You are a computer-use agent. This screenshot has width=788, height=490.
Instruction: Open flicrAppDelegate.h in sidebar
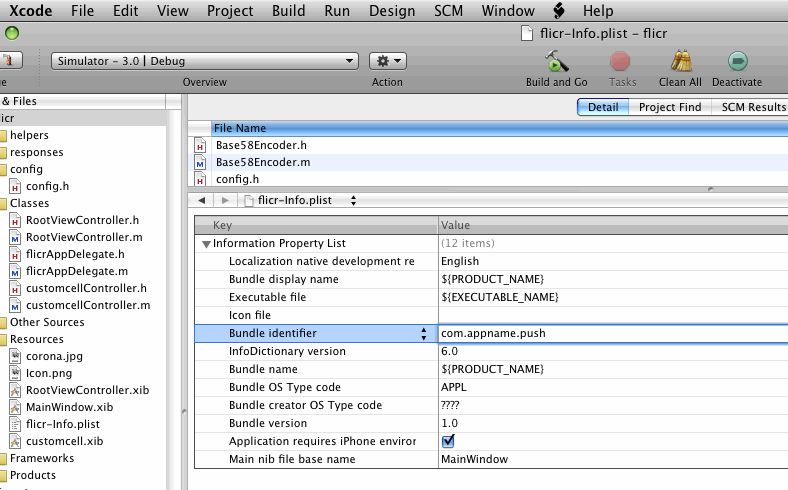[x=75, y=254]
